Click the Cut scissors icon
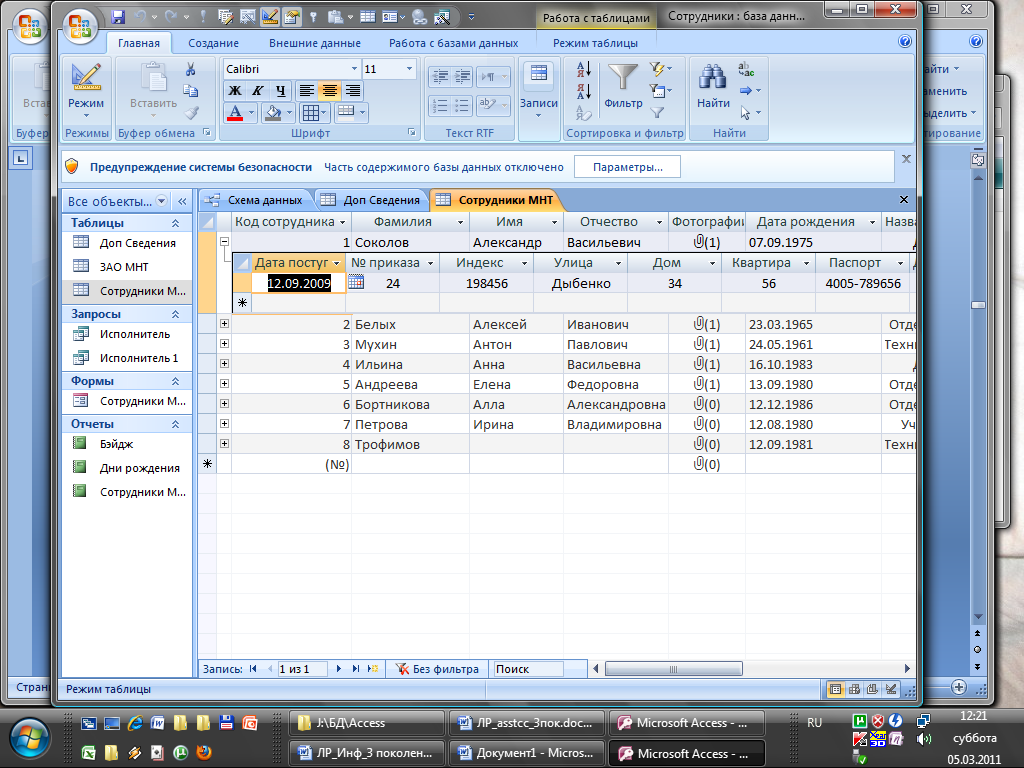Viewport: 1024px width, 768px height. pos(191,69)
